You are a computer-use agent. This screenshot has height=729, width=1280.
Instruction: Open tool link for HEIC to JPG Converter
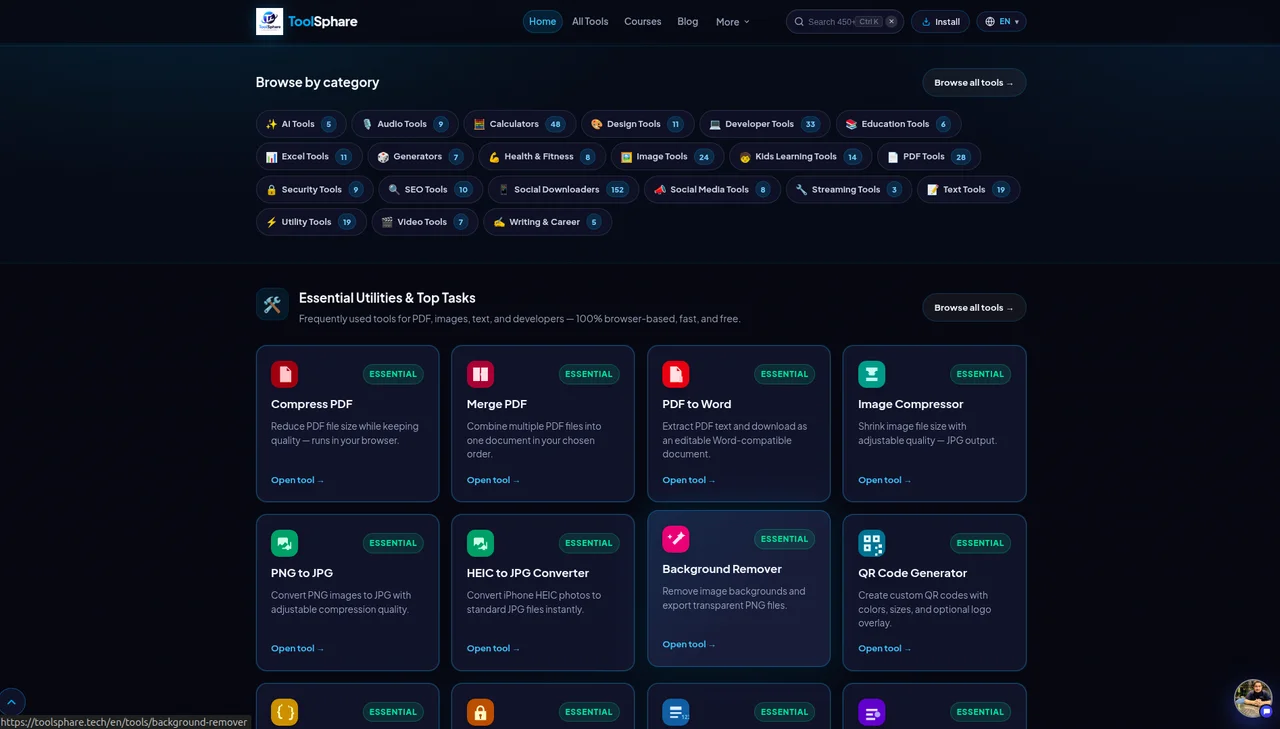[494, 648]
